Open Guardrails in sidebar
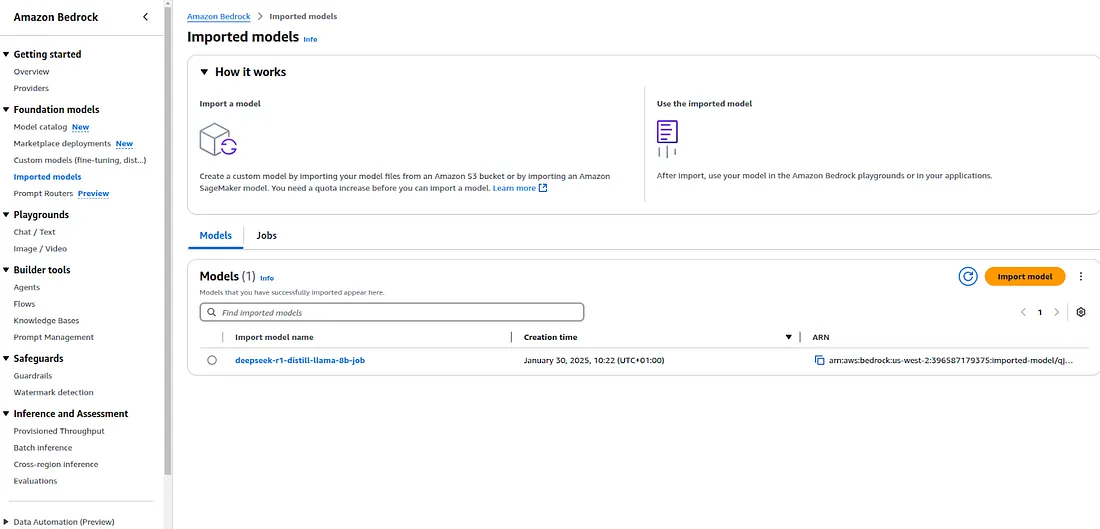The height and width of the screenshot is (529, 1100). coord(33,376)
